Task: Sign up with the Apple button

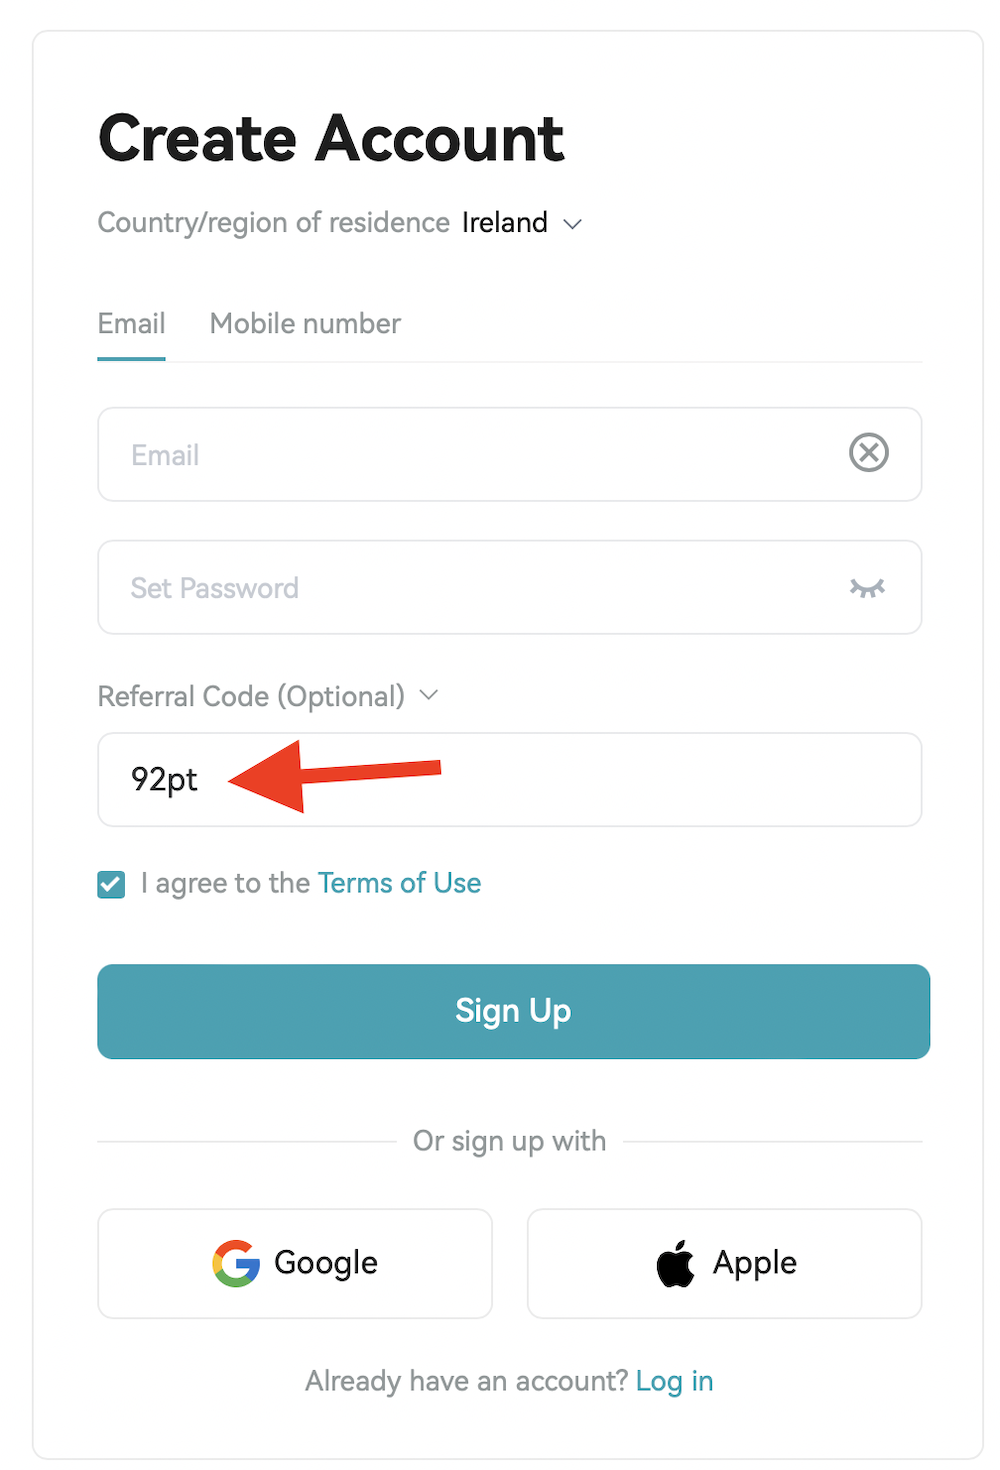Action: pyautogui.click(x=724, y=1263)
